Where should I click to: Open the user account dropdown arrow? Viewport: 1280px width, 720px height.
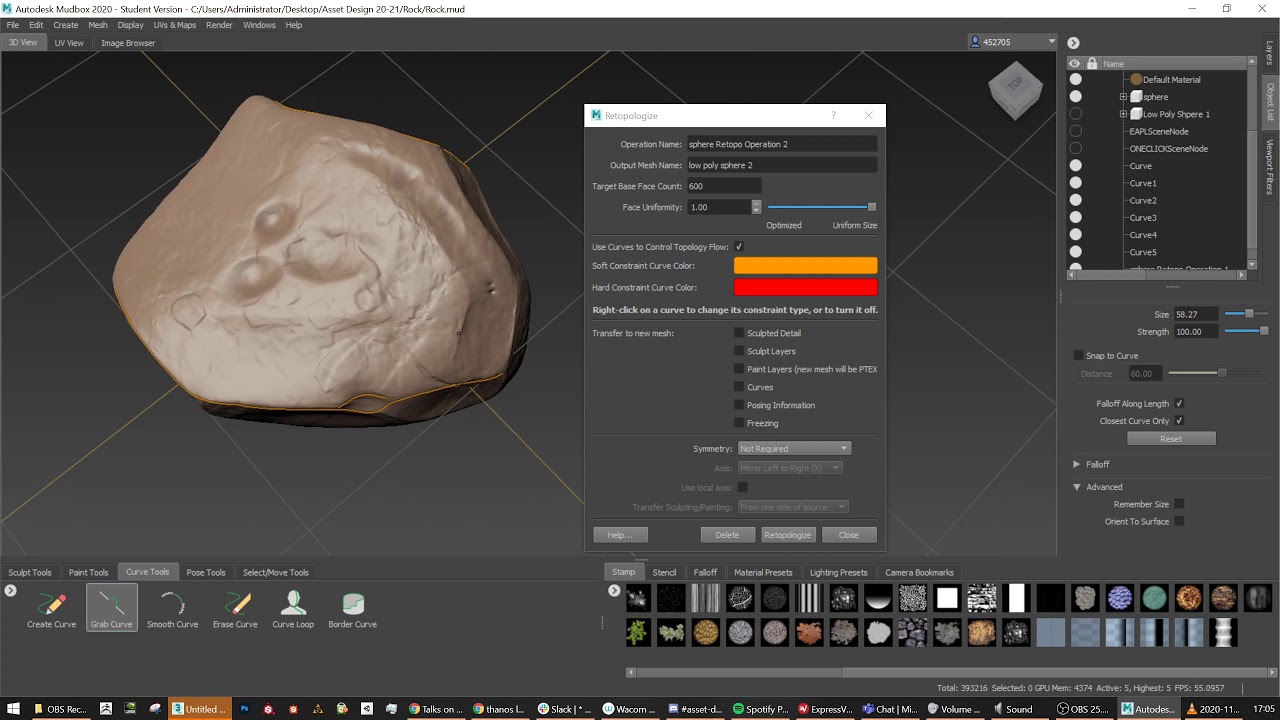(x=1051, y=42)
